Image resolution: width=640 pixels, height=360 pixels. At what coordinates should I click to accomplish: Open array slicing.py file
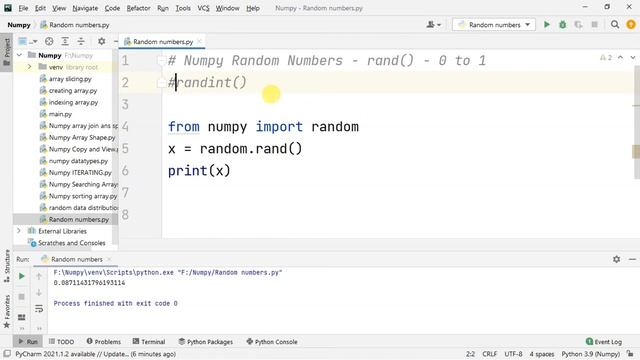(x=70, y=79)
